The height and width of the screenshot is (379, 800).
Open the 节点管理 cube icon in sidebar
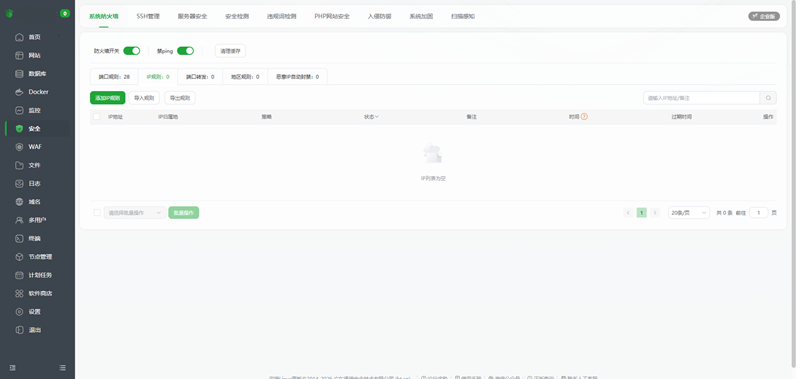(19, 257)
